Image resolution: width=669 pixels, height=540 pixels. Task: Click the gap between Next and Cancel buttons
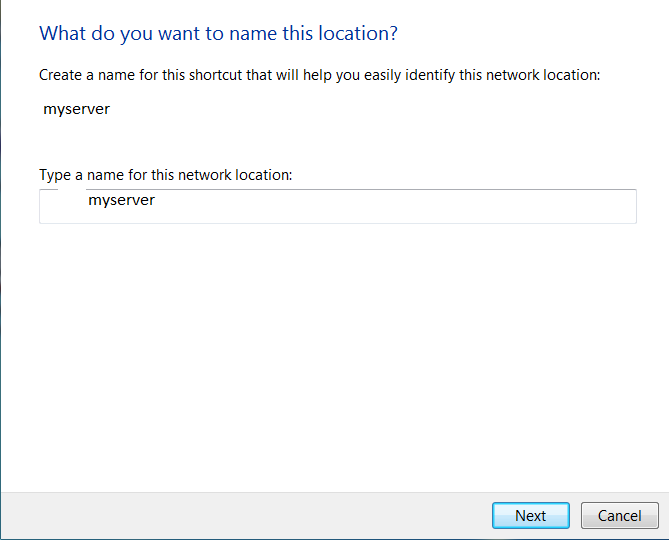[x=576, y=516]
